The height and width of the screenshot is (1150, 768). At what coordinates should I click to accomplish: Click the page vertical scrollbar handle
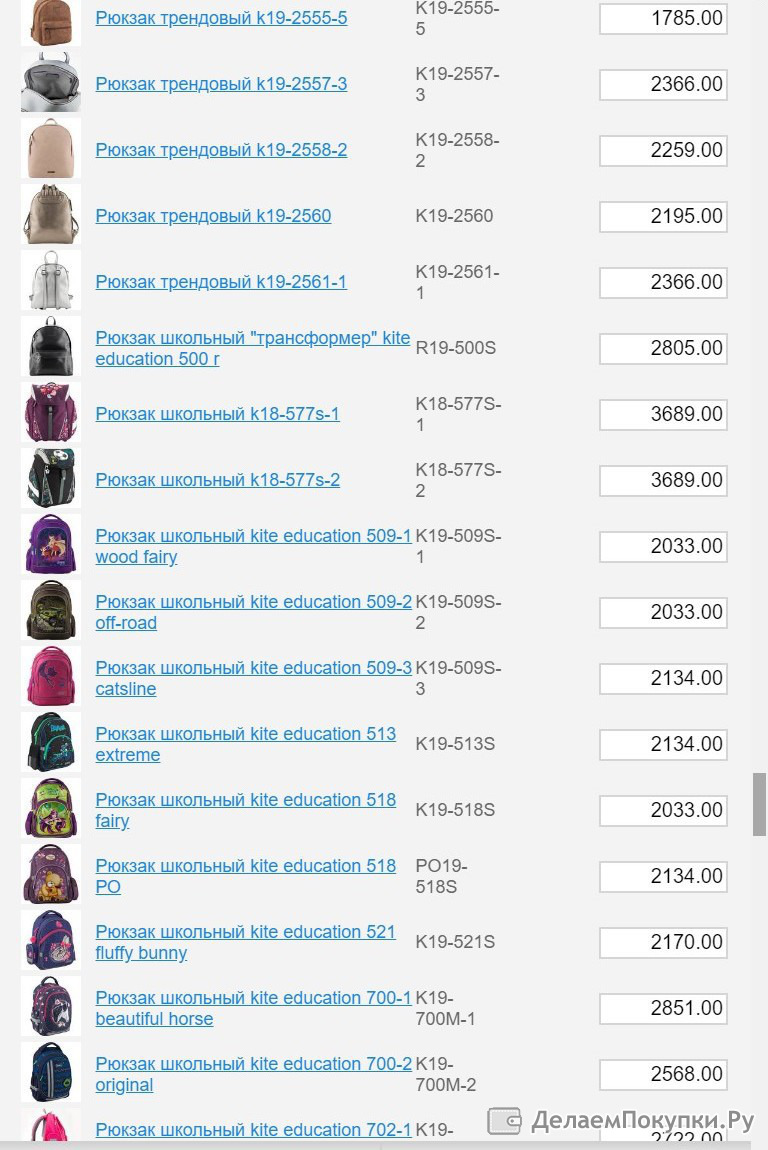(759, 804)
